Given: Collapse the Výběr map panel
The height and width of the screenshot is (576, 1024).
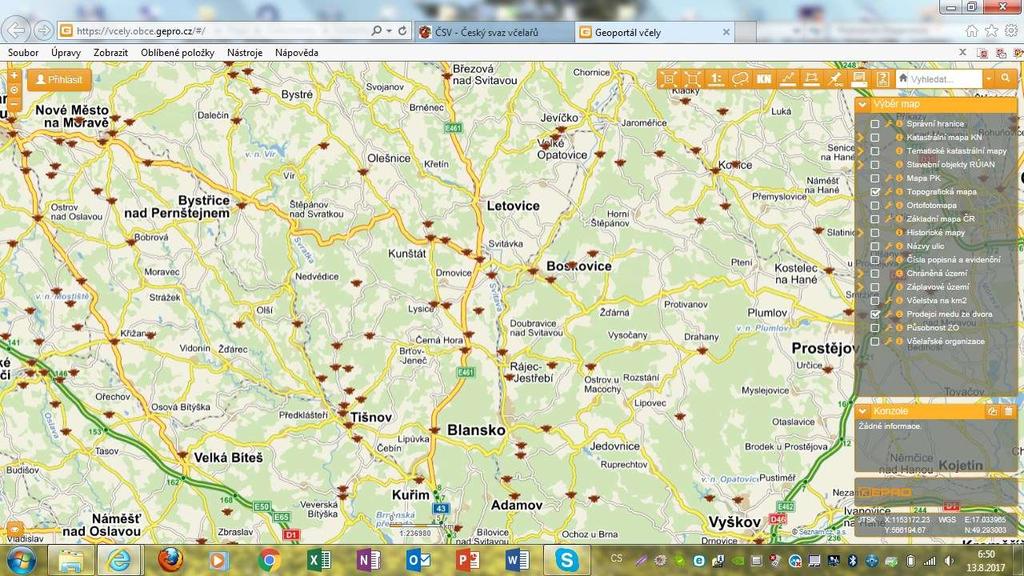Looking at the screenshot, I should click(863, 104).
